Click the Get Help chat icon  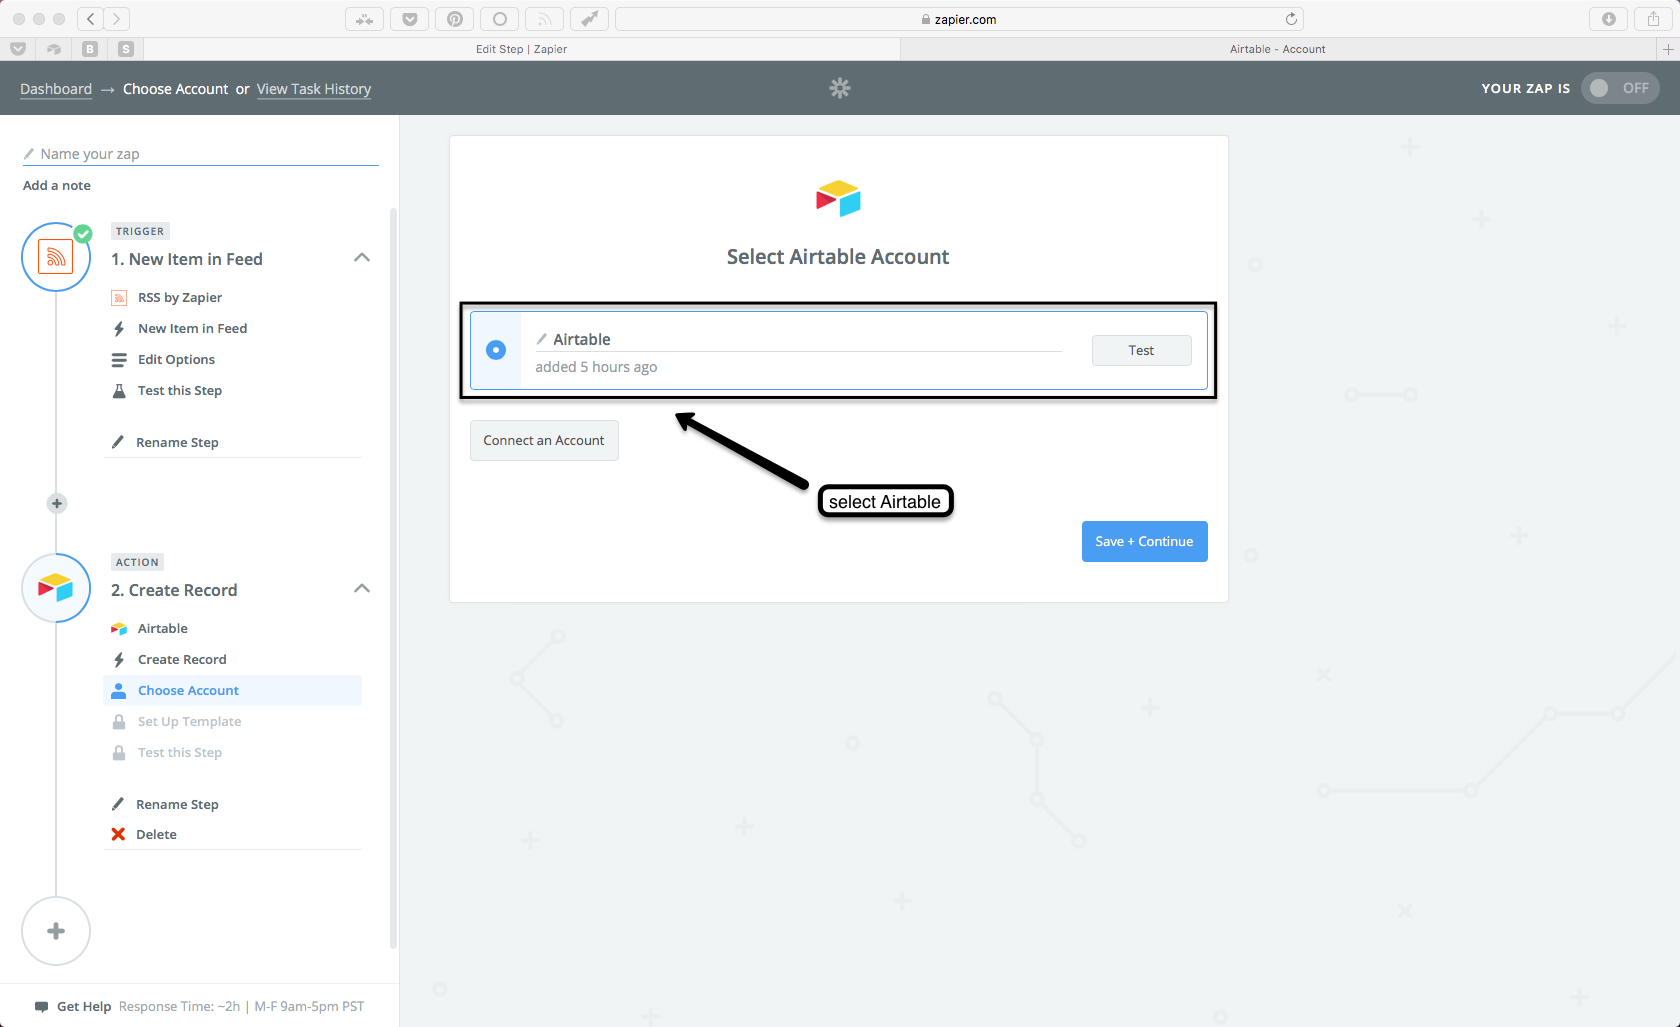(41, 1006)
